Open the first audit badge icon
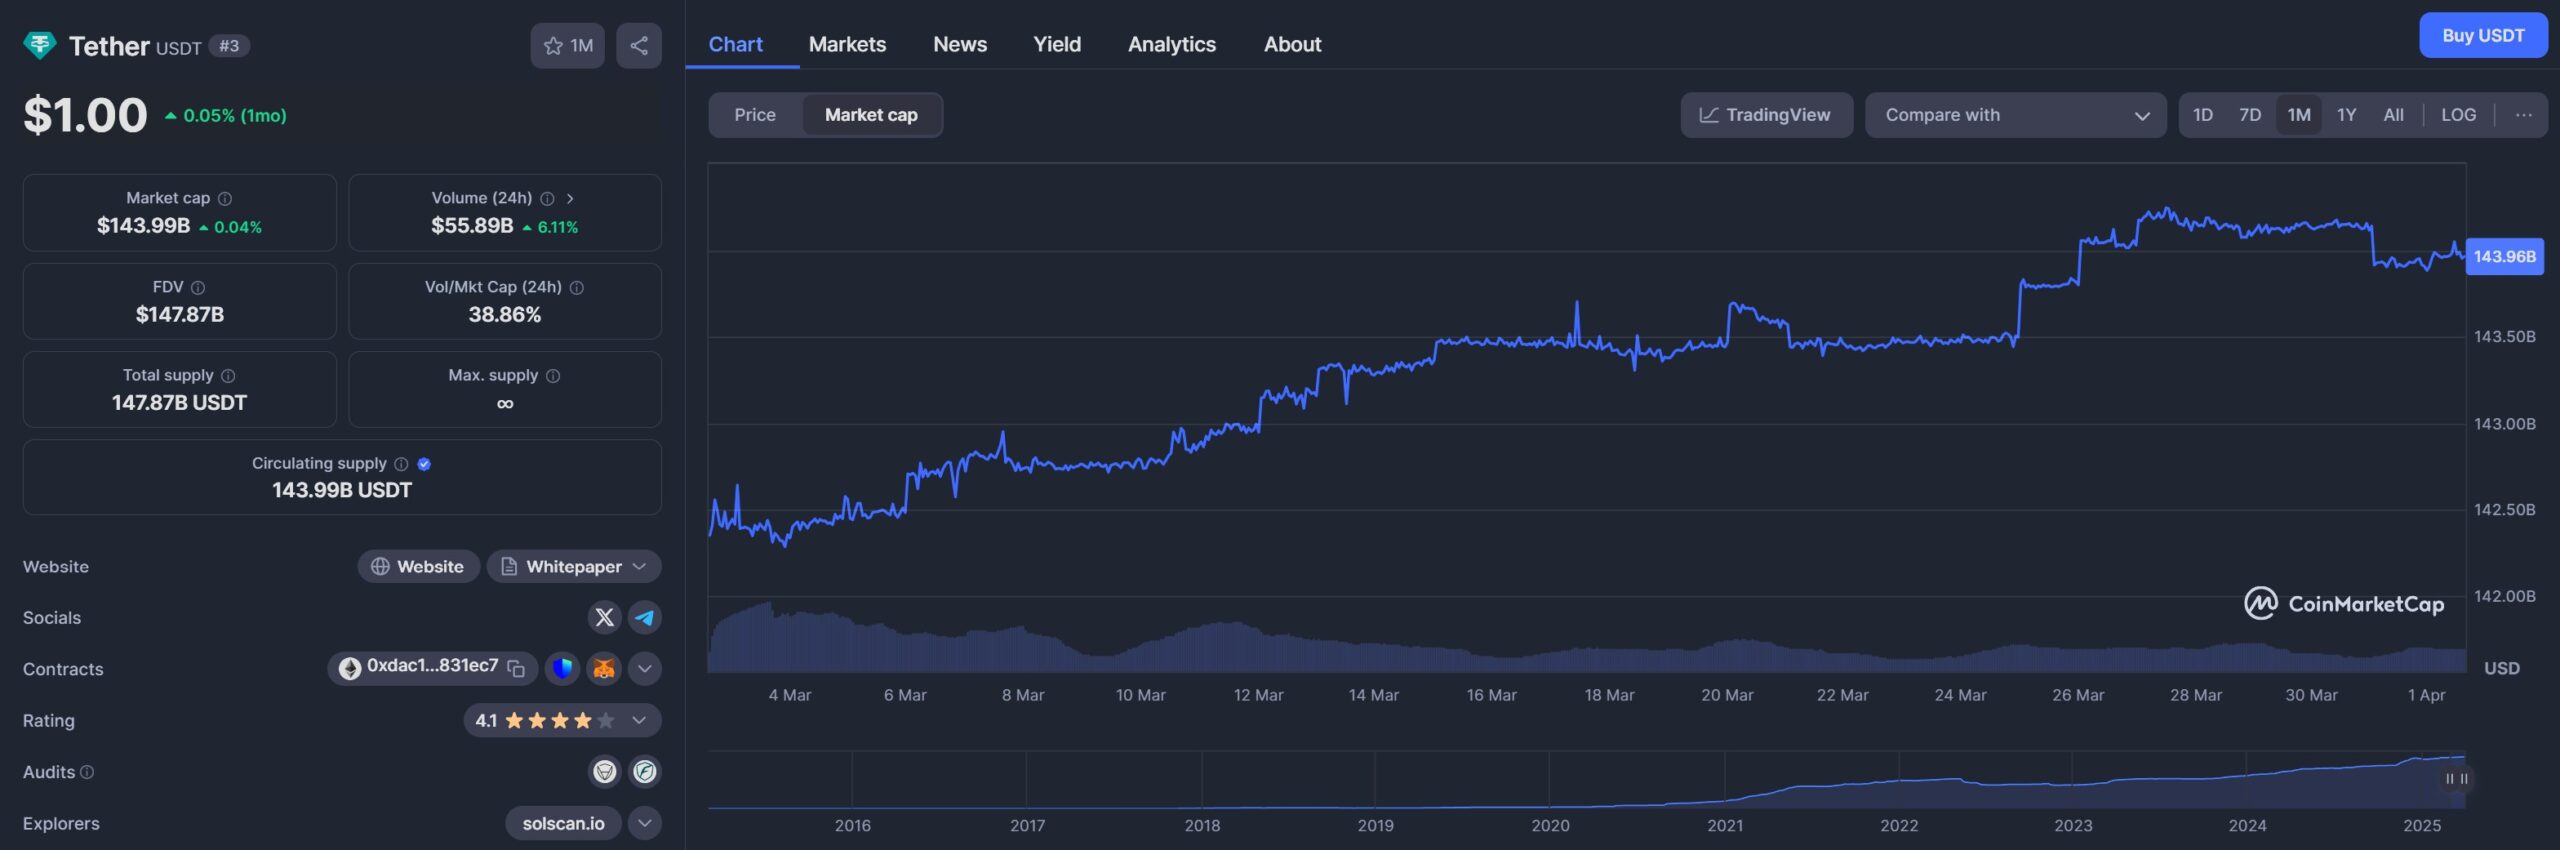Screen dimensions: 2560x850 604,772
